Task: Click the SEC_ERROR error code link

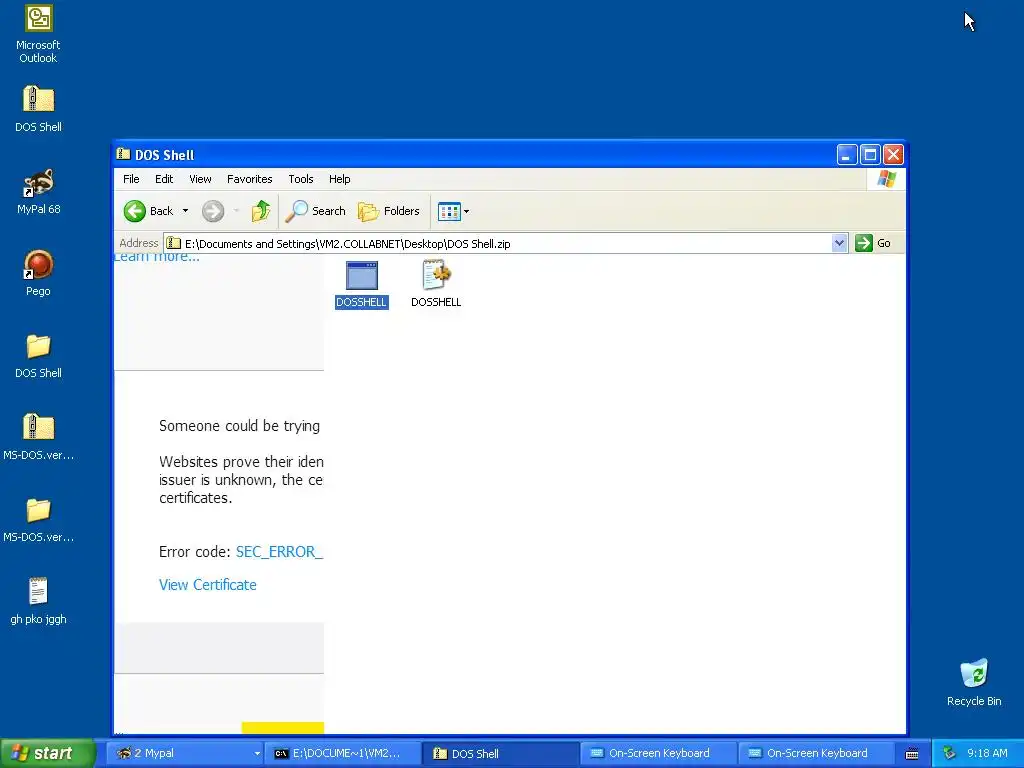Action: [x=280, y=552]
